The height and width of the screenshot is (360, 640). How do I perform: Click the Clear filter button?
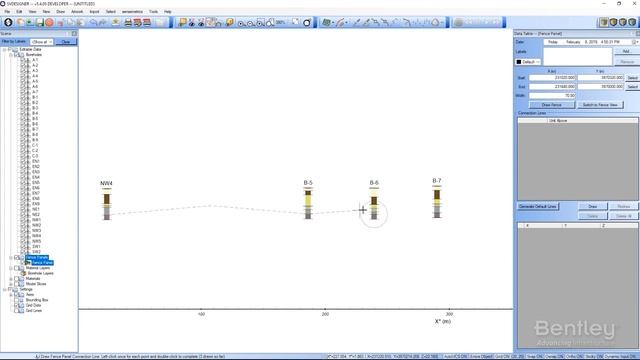pos(66,42)
